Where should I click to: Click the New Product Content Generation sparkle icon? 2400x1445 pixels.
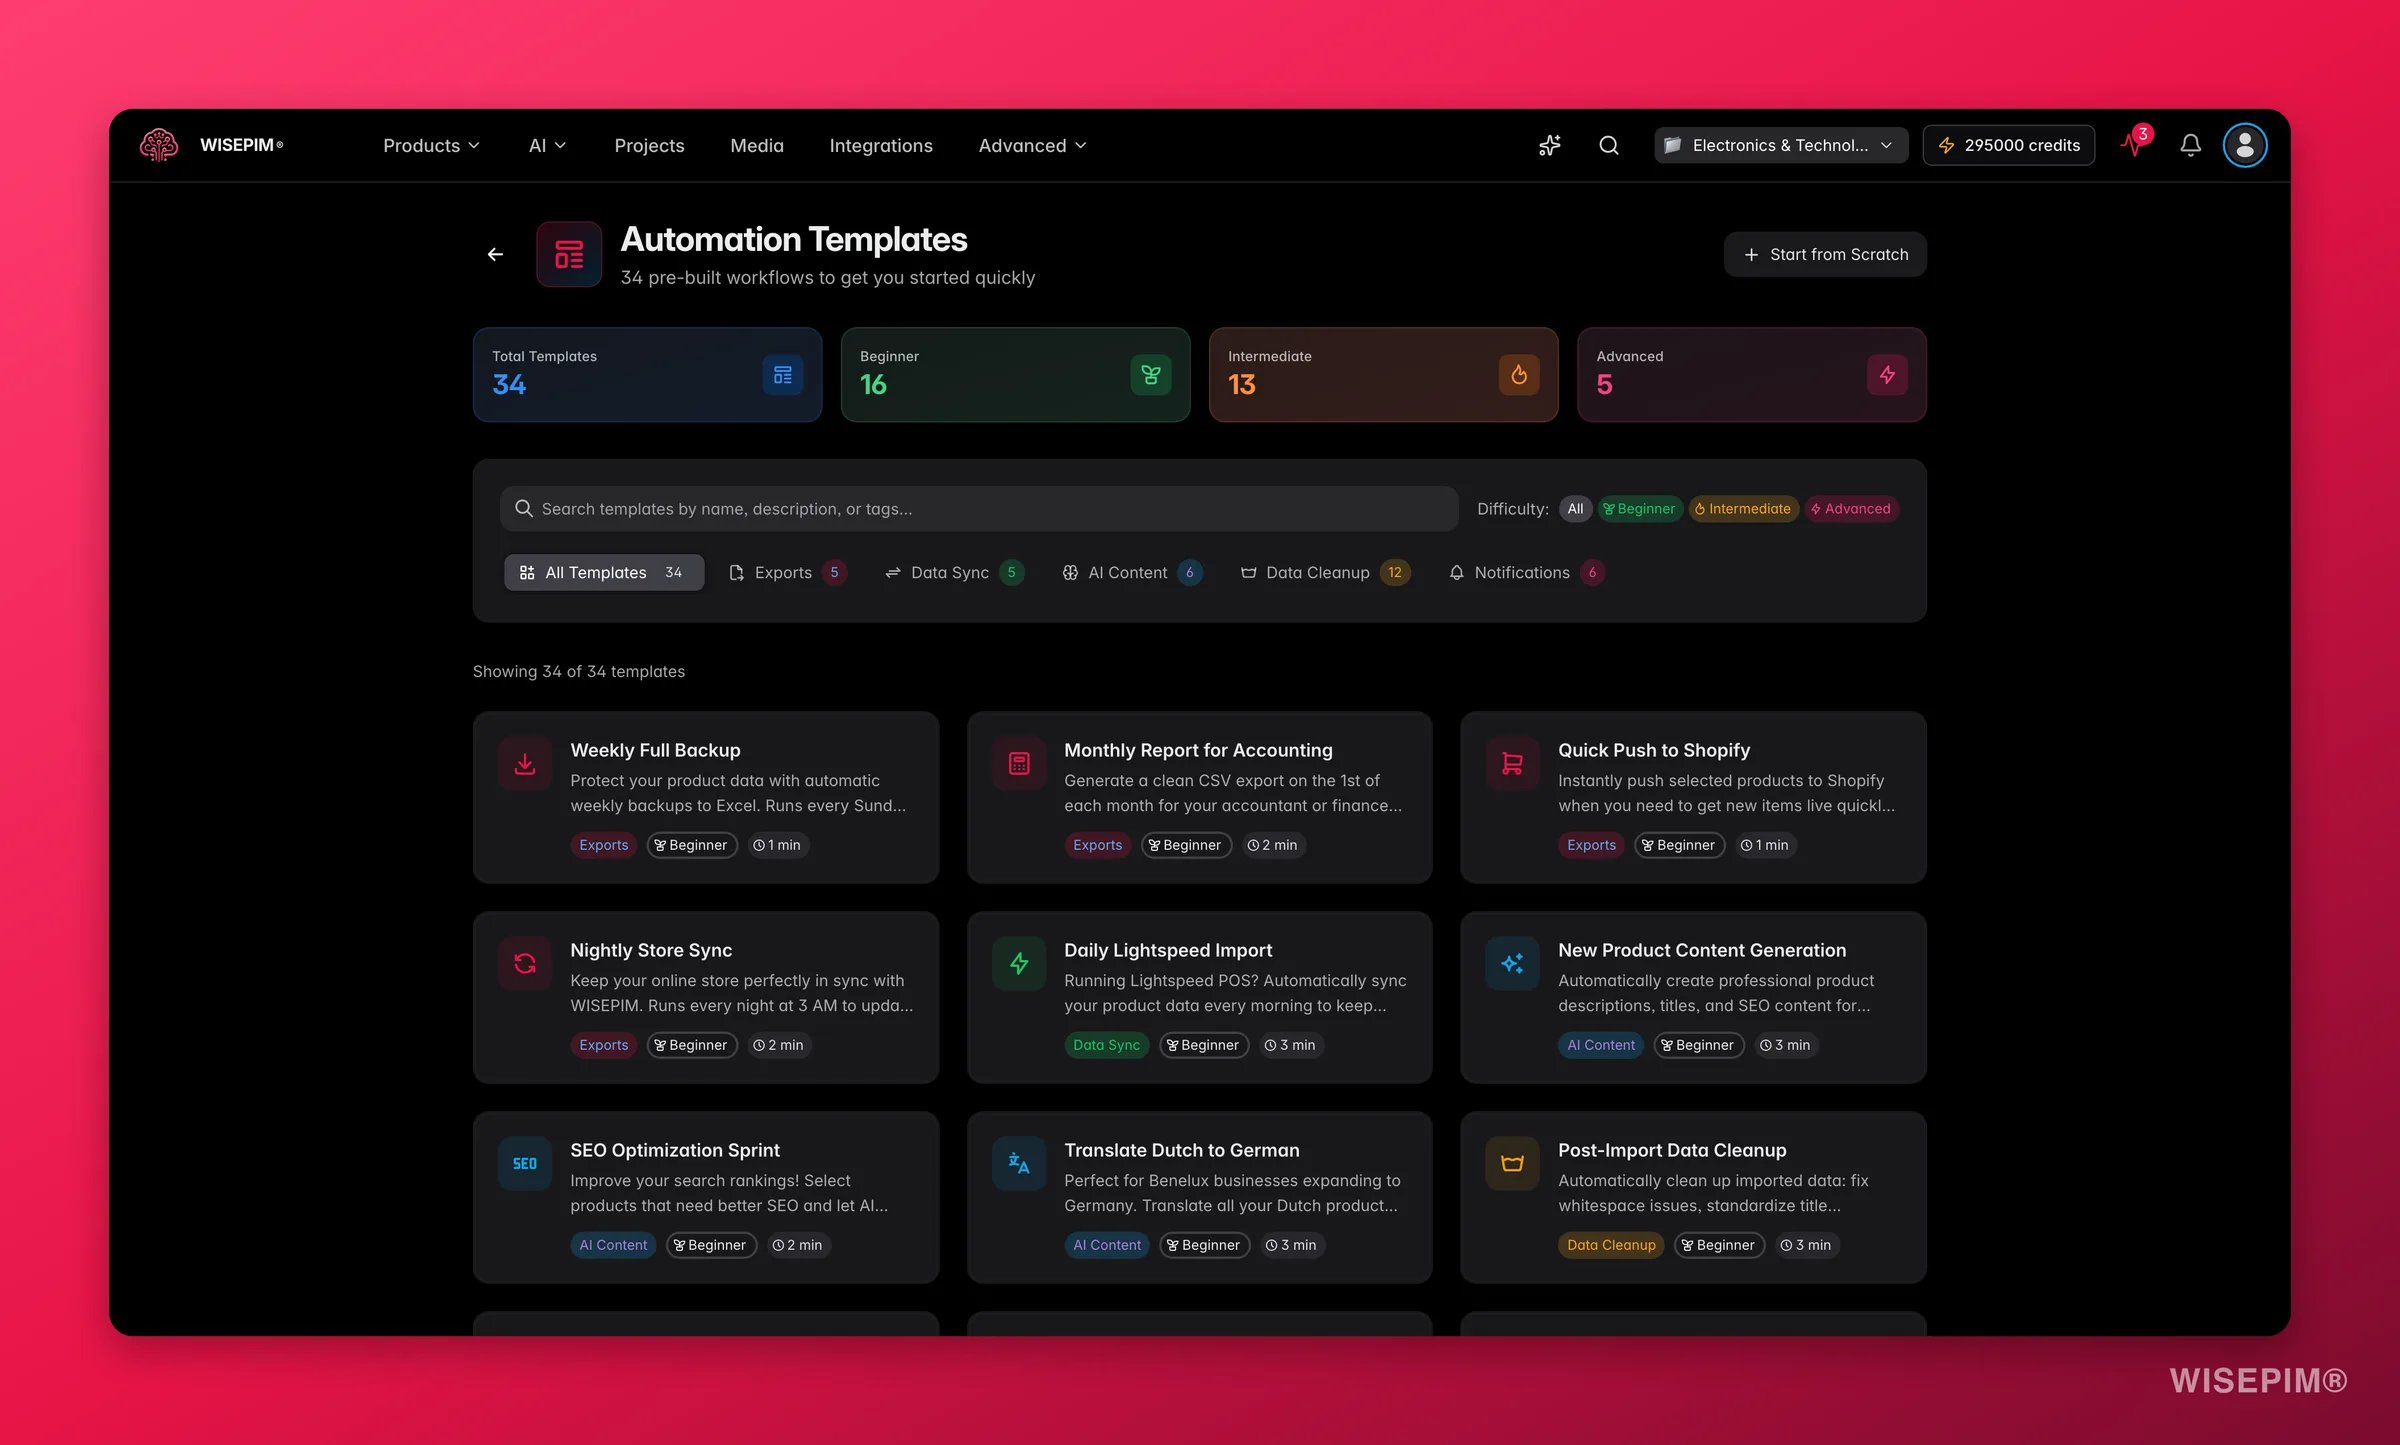[x=1512, y=964]
